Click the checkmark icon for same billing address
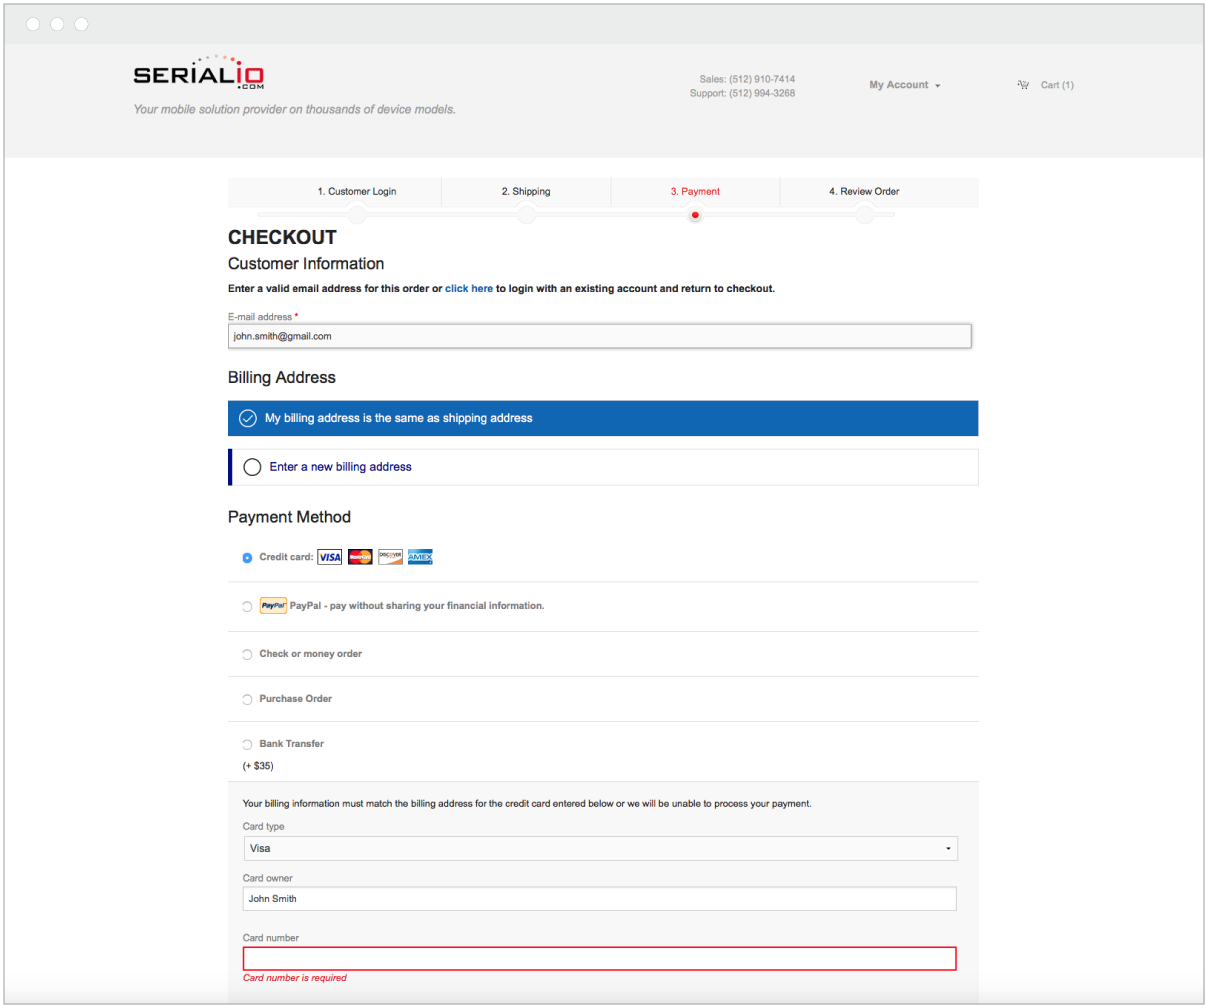 click(x=248, y=418)
